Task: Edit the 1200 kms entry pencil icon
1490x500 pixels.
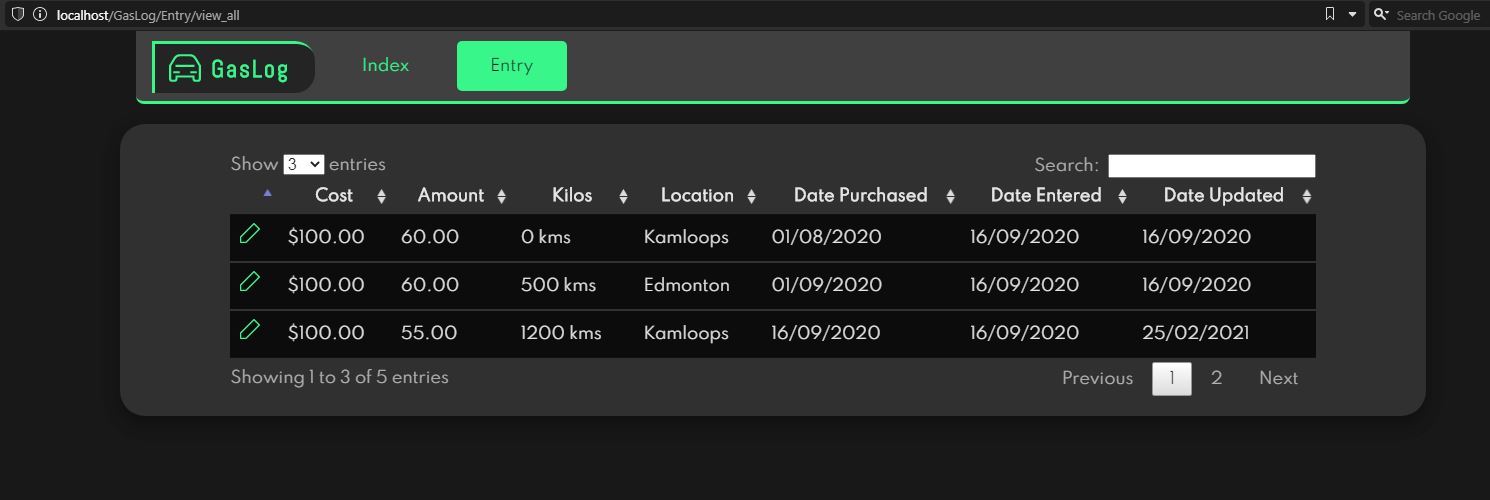Action: point(250,330)
